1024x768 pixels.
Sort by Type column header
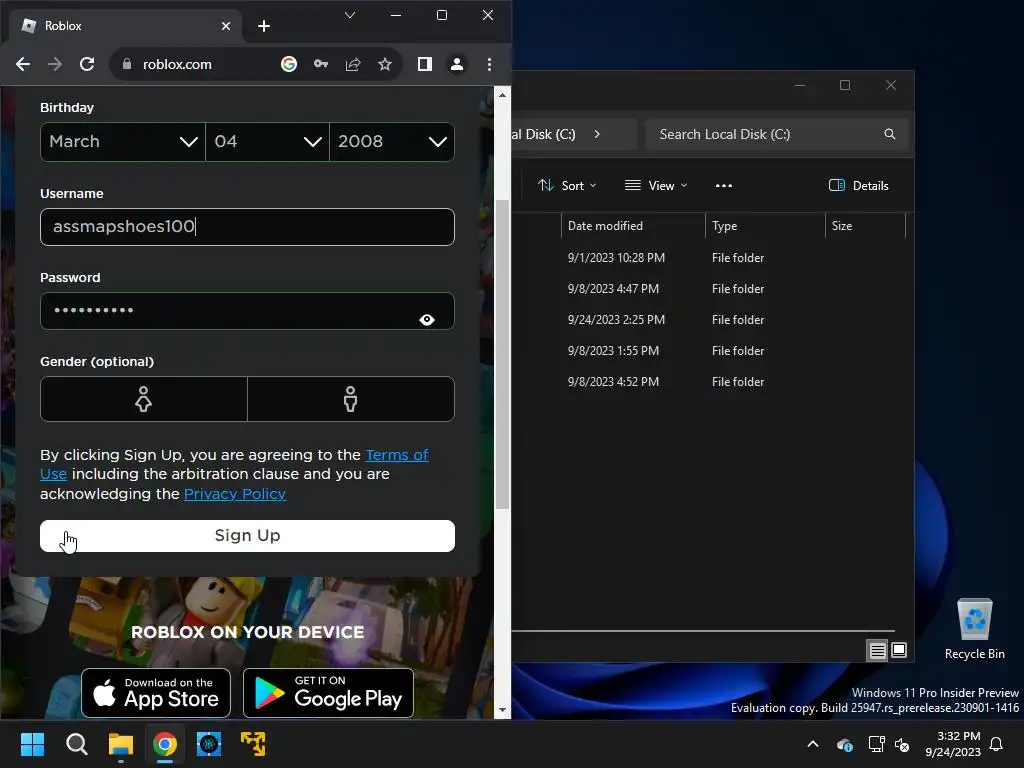765,226
